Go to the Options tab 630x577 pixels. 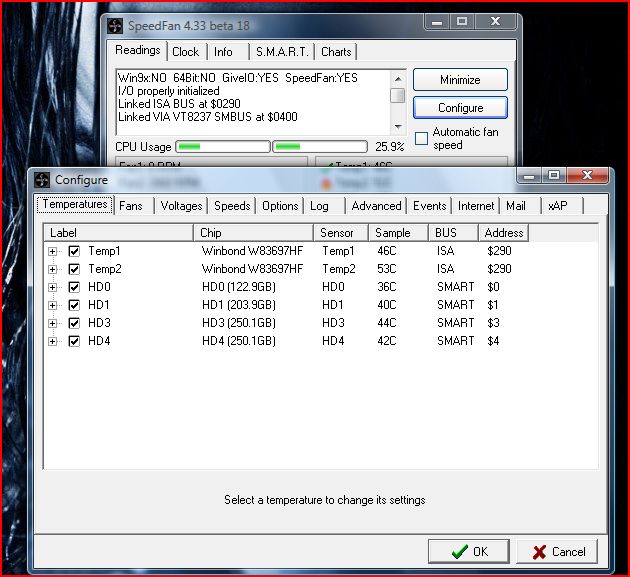(x=280, y=206)
